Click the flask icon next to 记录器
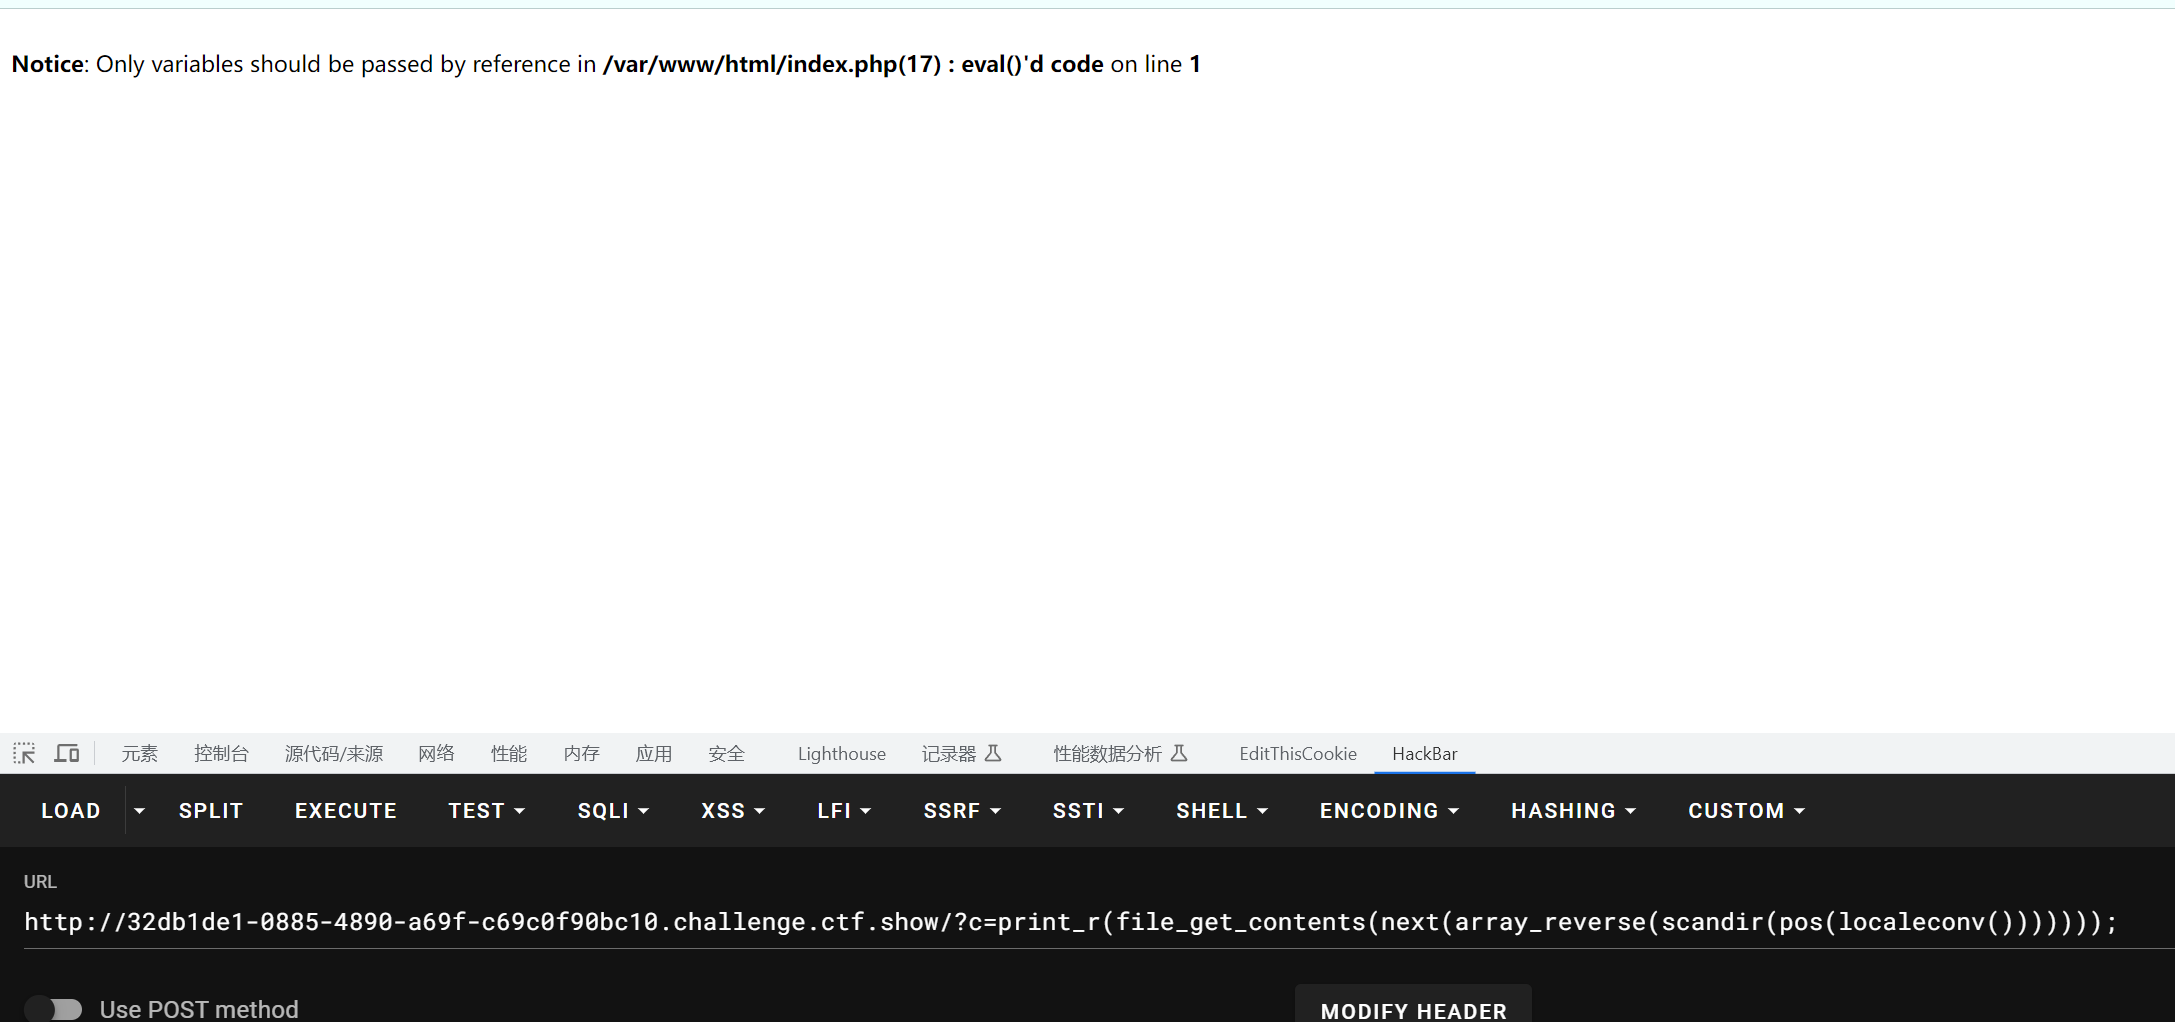 993,753
